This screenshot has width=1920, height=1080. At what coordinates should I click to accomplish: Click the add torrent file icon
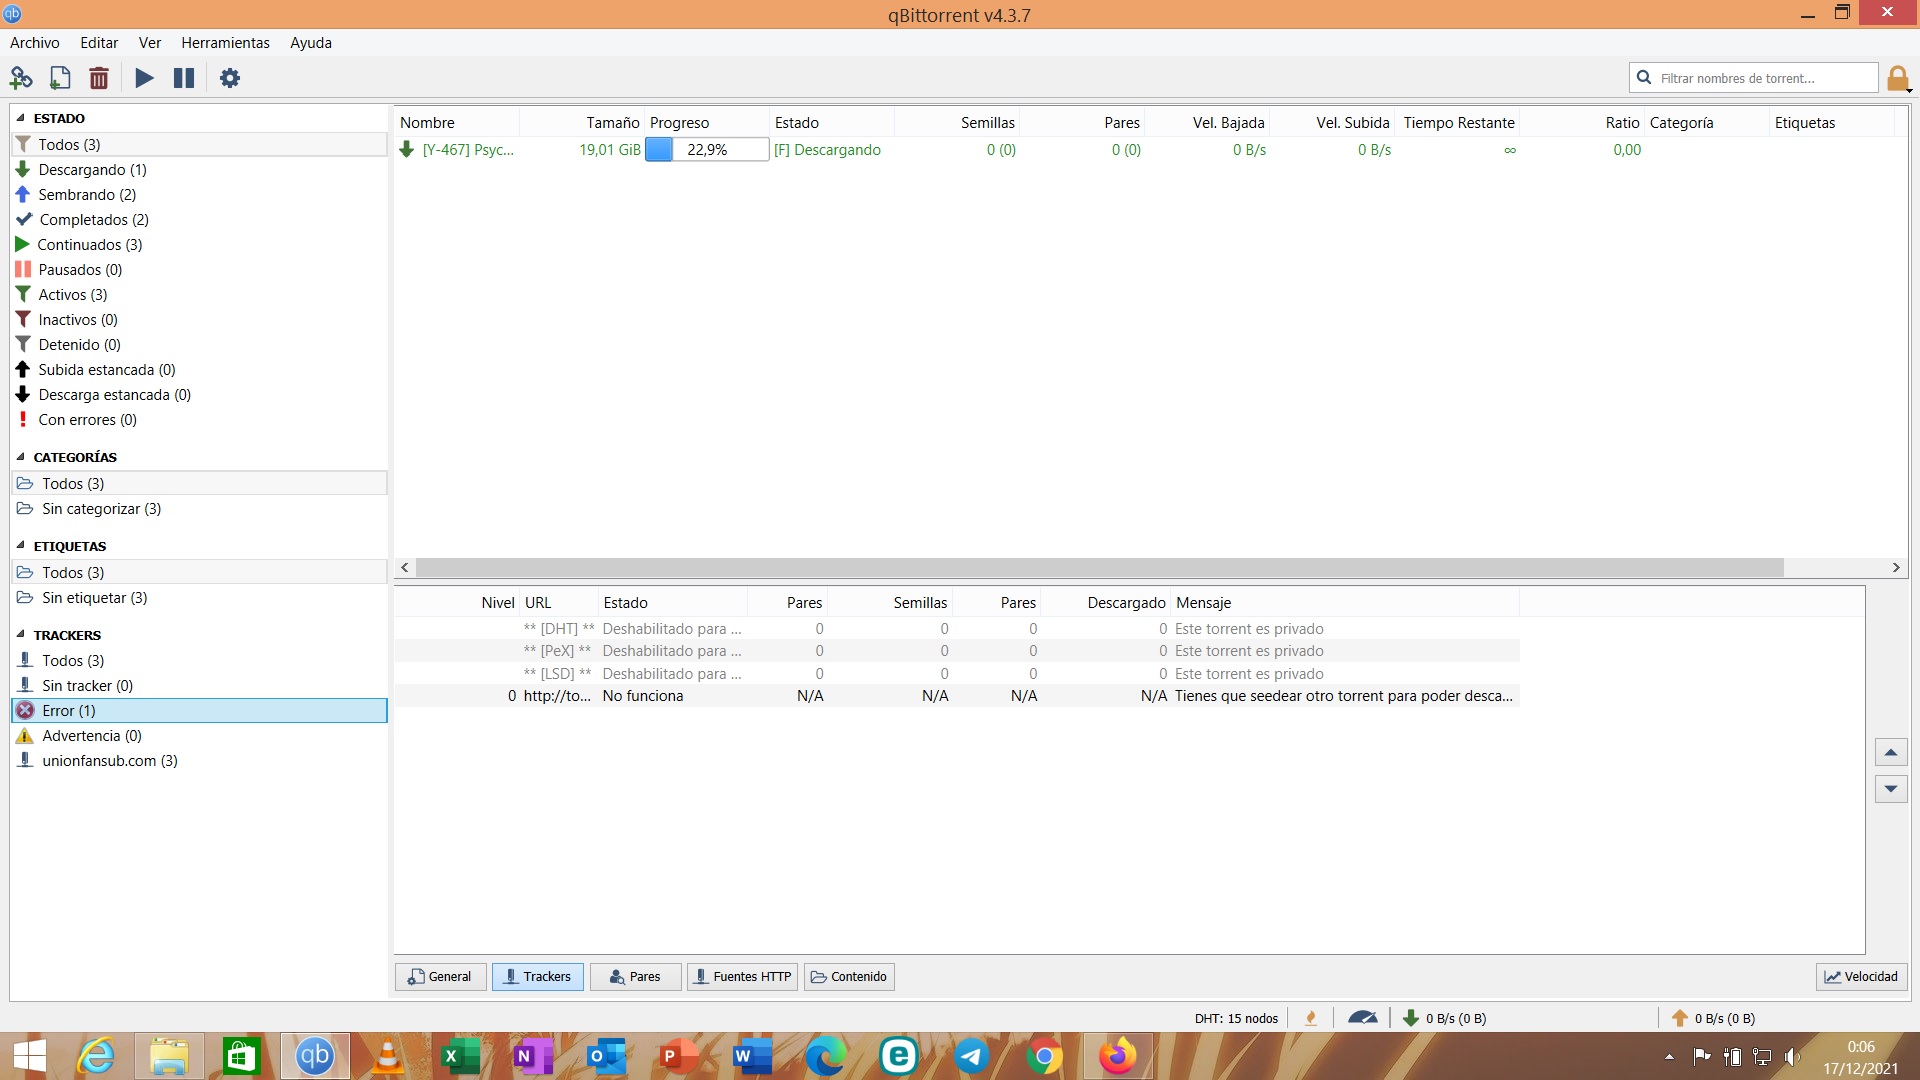(x=60, y=78)
